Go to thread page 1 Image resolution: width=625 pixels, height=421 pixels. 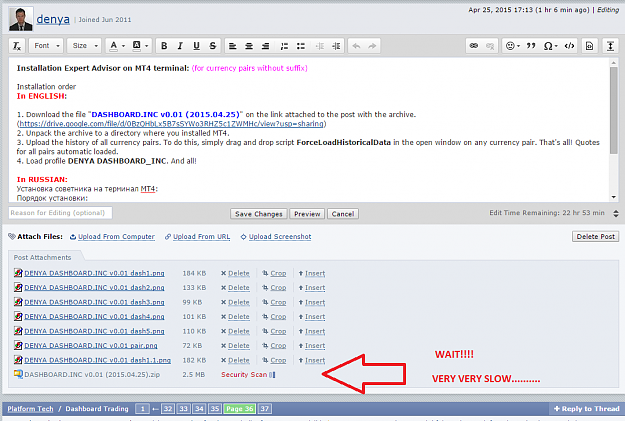pos(142,409)
